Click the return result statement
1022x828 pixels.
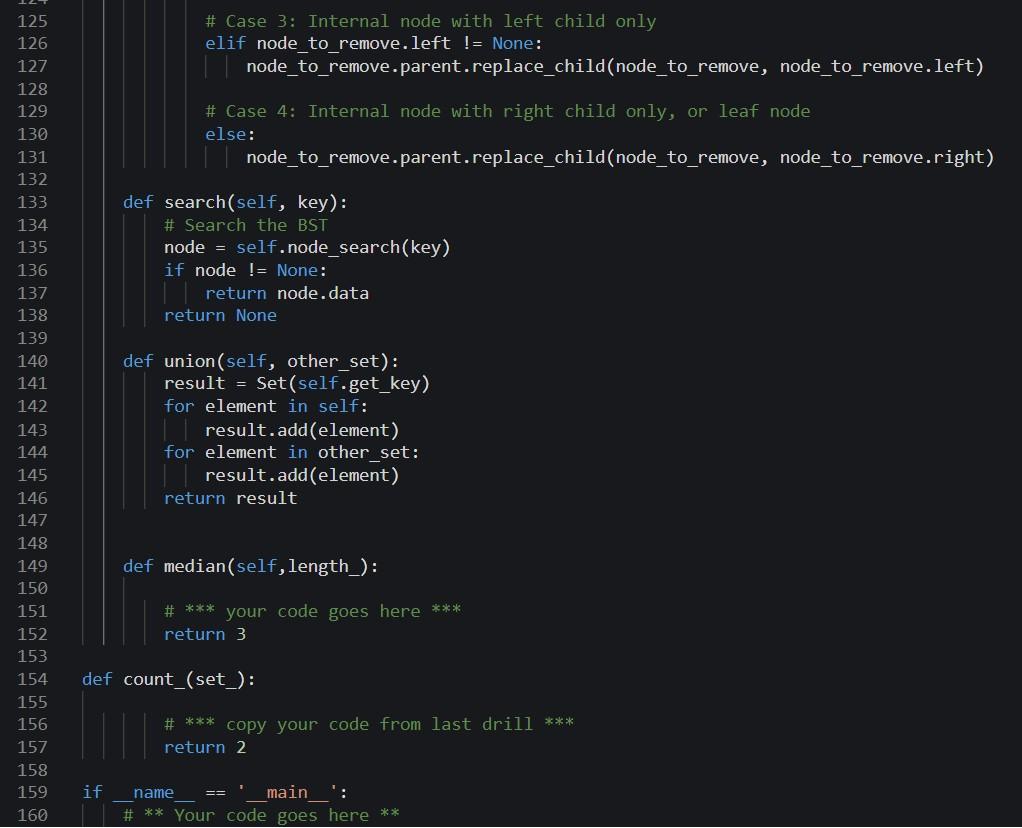[x=230, y=498]
